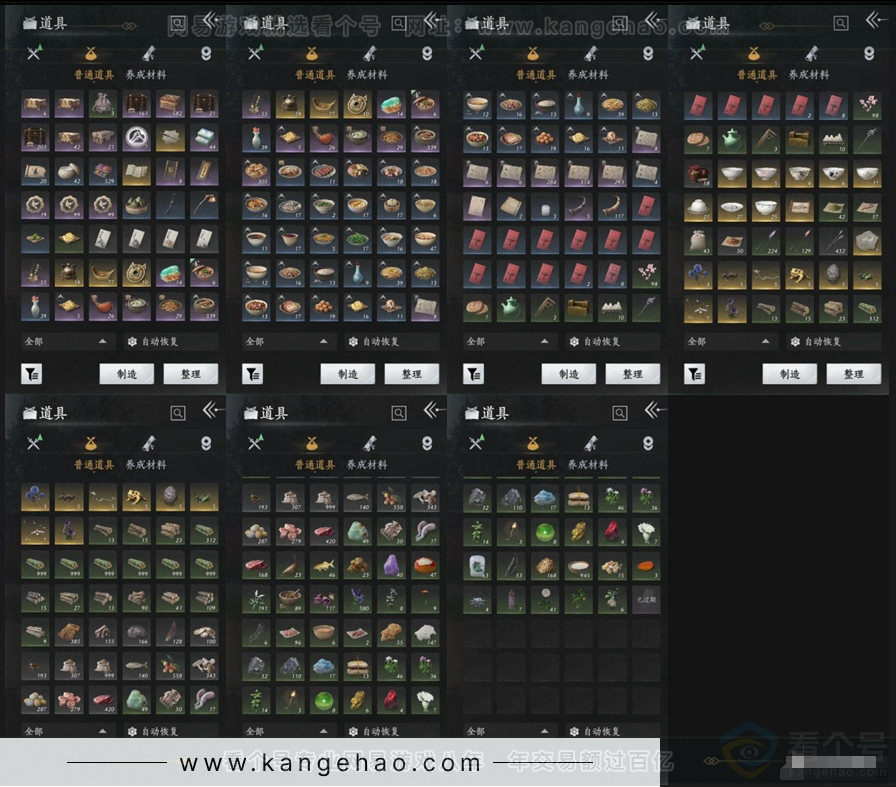This screenshot has width=896, height=787.
Task: Expand the 全部 dropdown in the 582-chest panel
Action: (x=68, y=341)
